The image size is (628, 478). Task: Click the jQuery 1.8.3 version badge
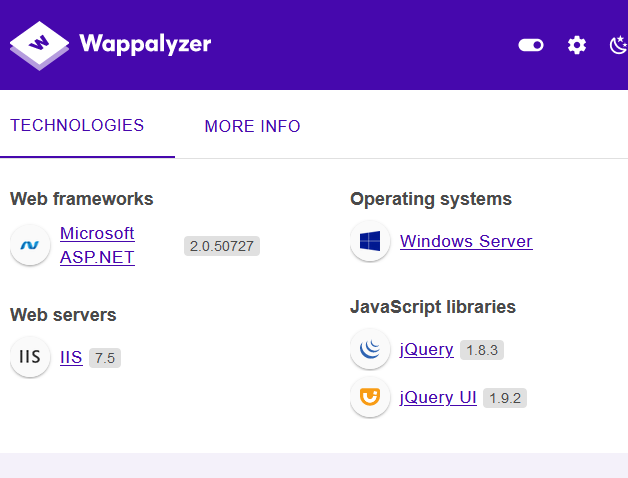[x=482, y=350]
